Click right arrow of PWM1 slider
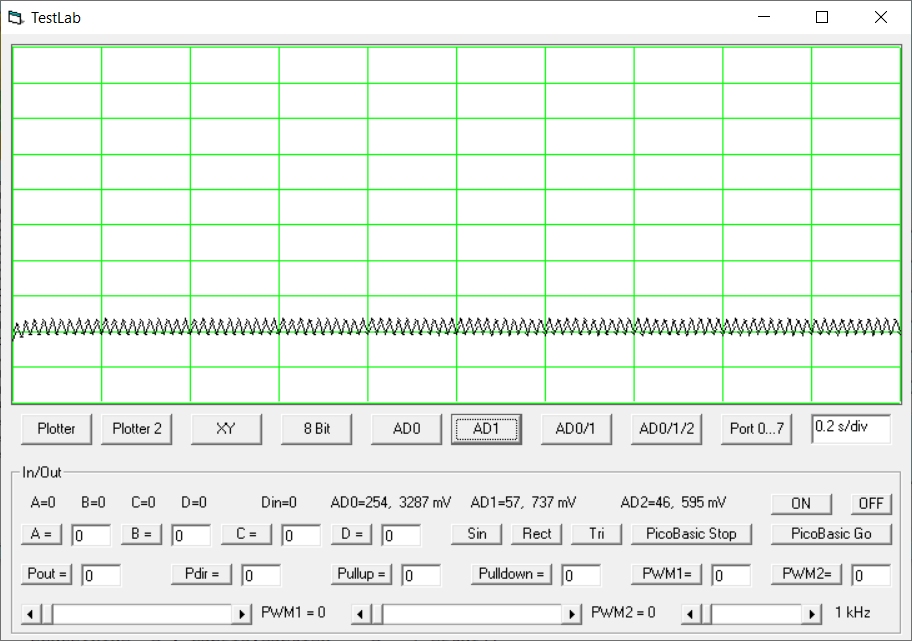912x641 pixels. (x=242, y=613)
